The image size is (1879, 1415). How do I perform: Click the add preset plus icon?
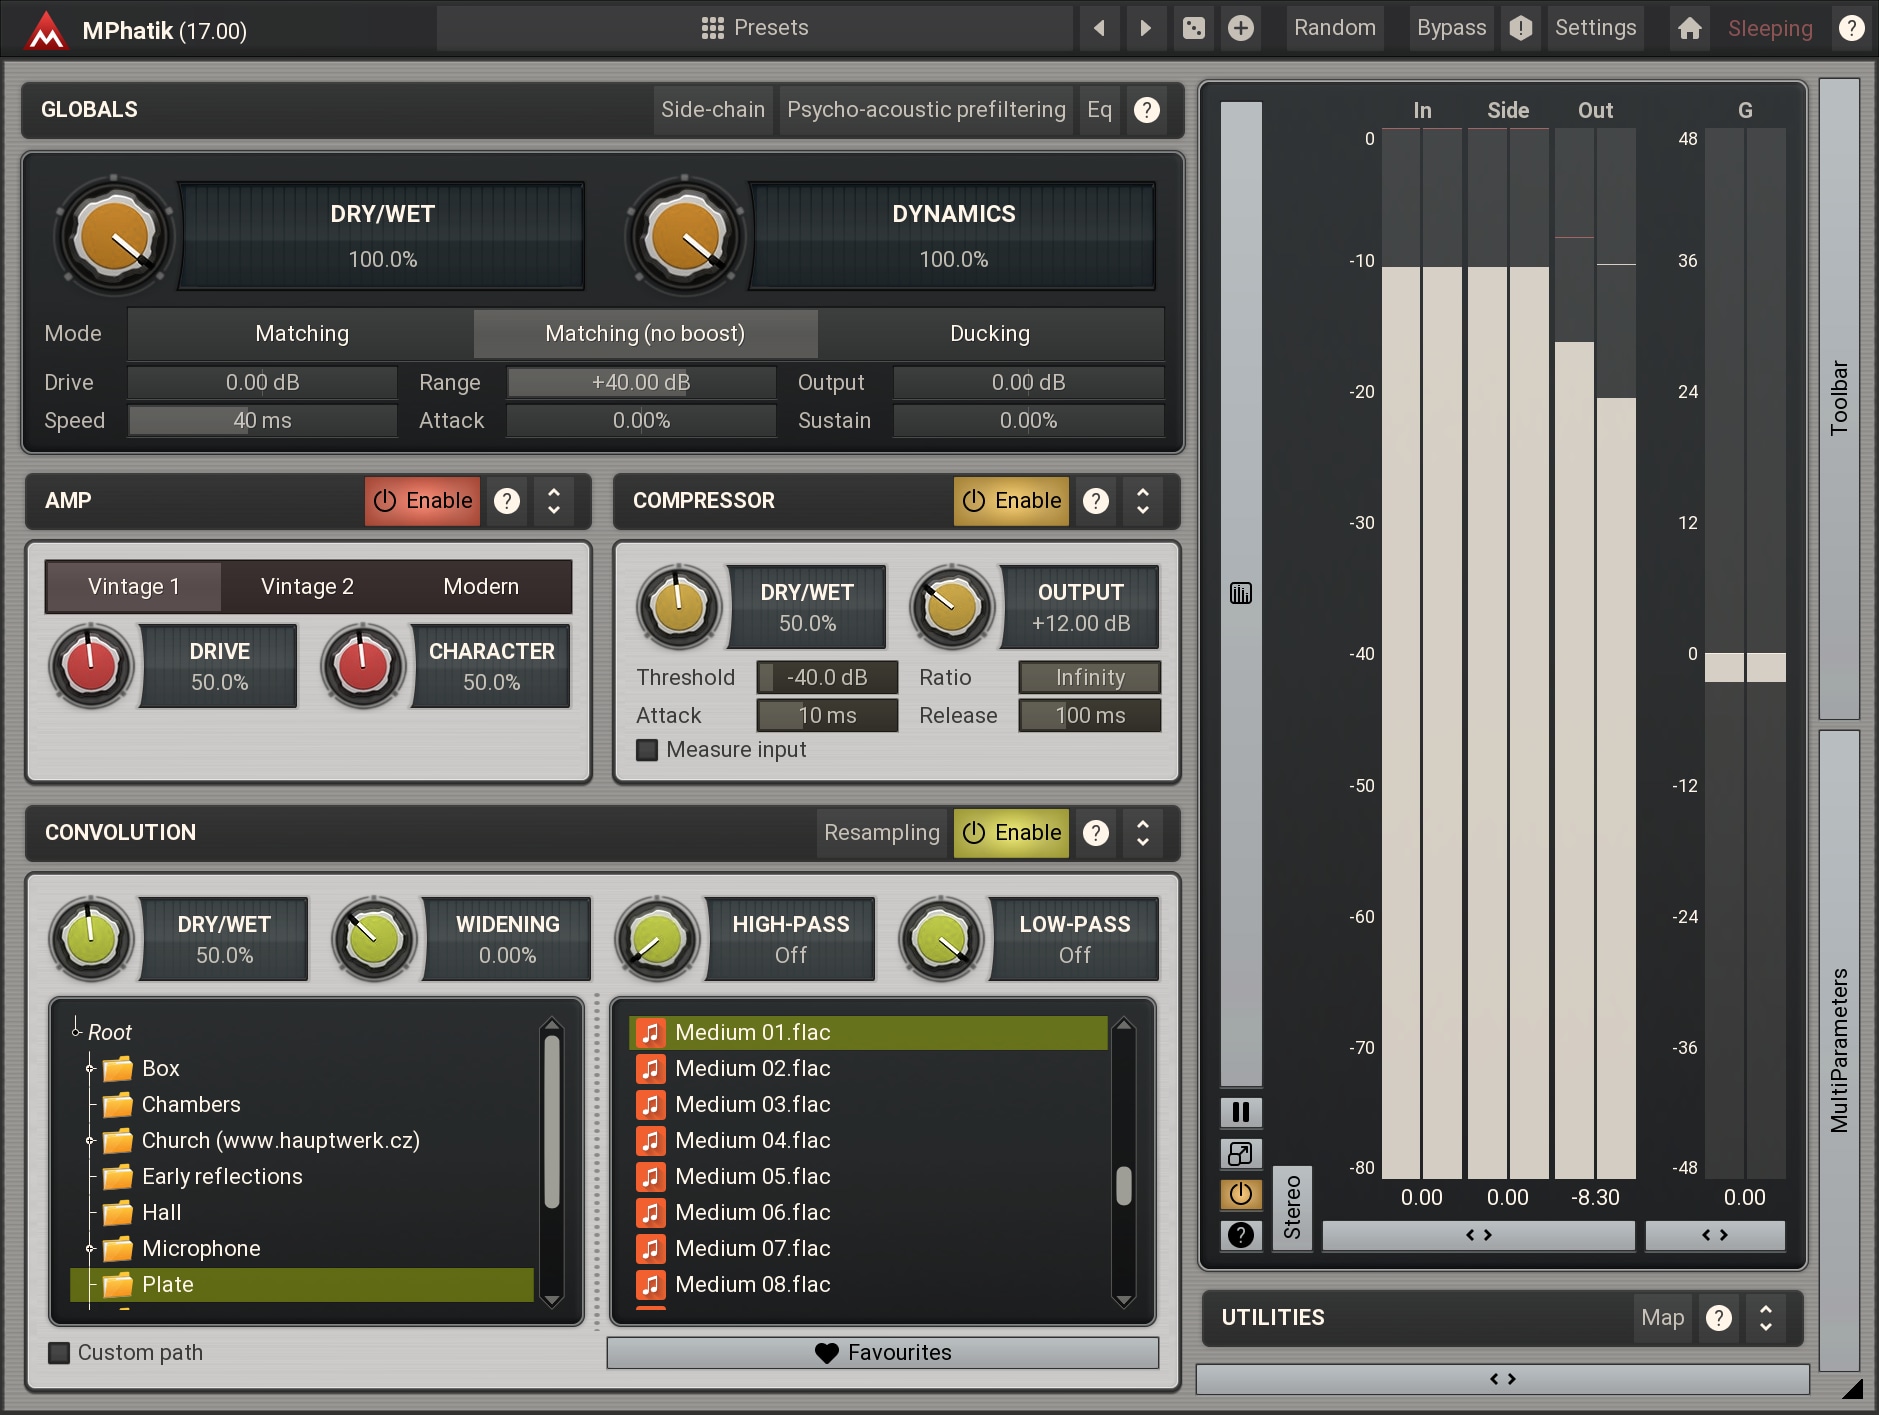(x=1240, y=28)
